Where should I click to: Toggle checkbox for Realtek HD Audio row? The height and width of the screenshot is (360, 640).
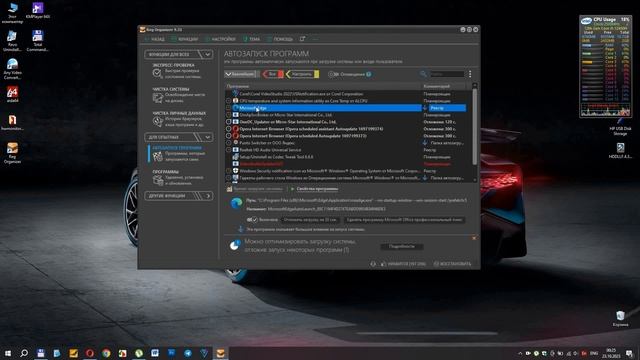tap(229, 150)
